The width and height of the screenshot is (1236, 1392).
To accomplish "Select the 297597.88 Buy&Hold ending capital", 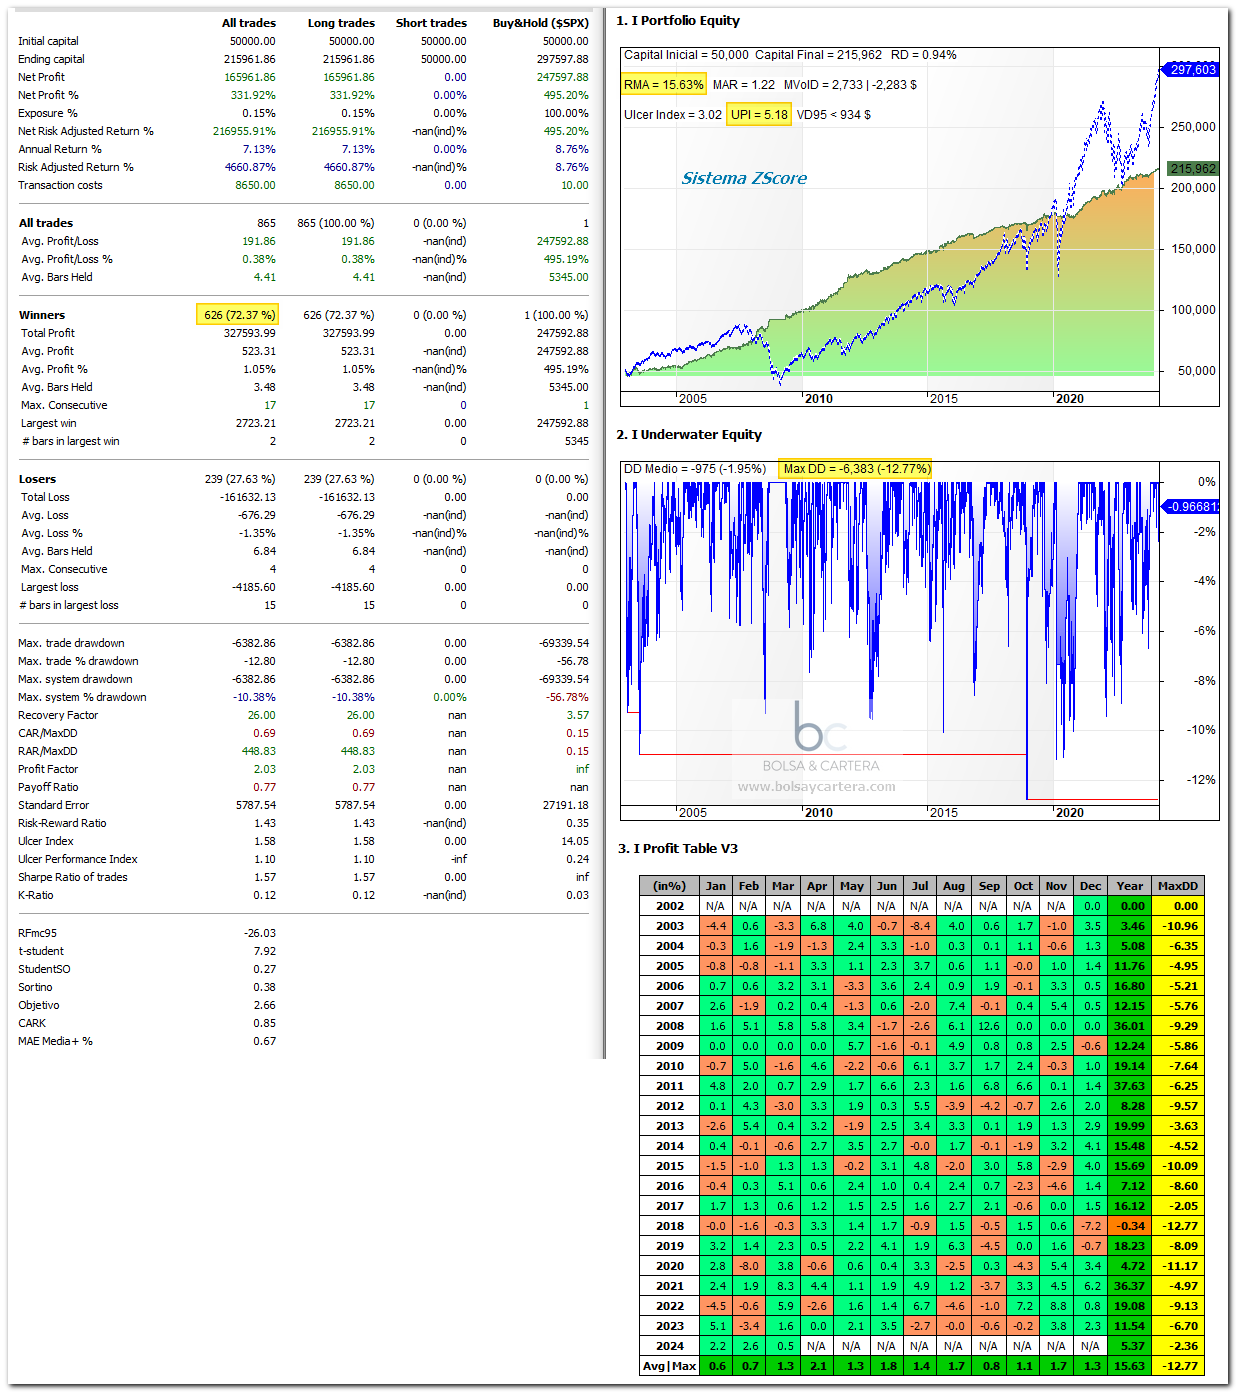I will point(562,59).
